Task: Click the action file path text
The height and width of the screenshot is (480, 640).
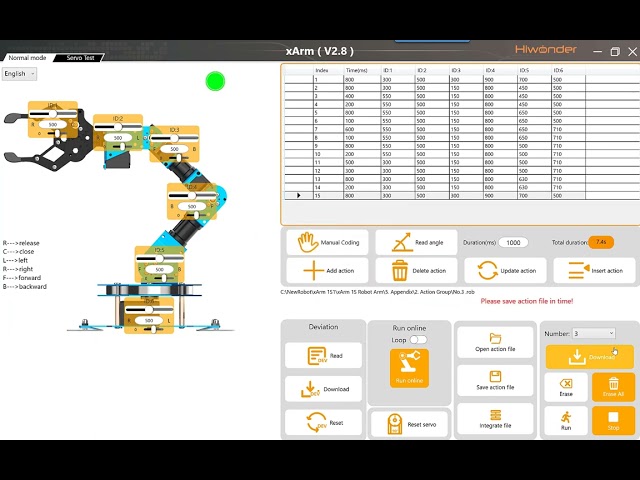Action: click(x=378, y=292)
